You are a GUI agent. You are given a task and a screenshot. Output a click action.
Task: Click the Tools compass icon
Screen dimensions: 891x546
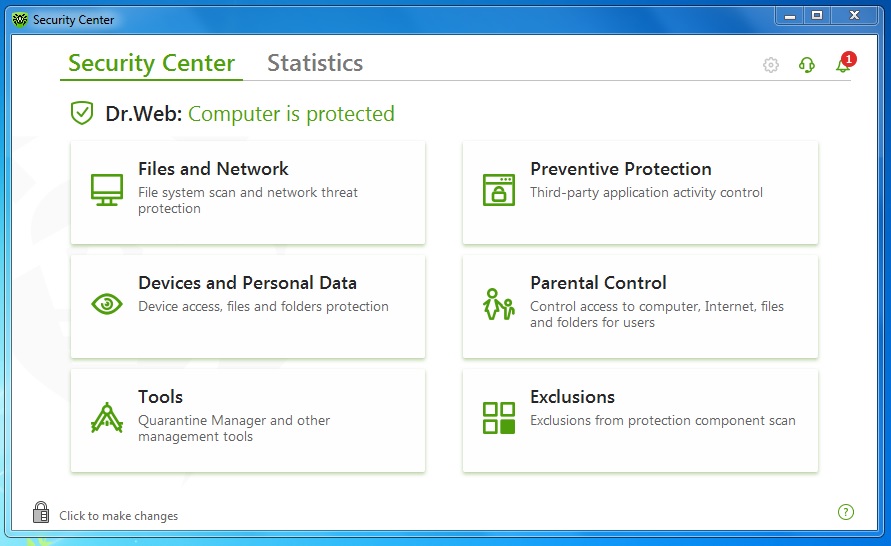107,418
